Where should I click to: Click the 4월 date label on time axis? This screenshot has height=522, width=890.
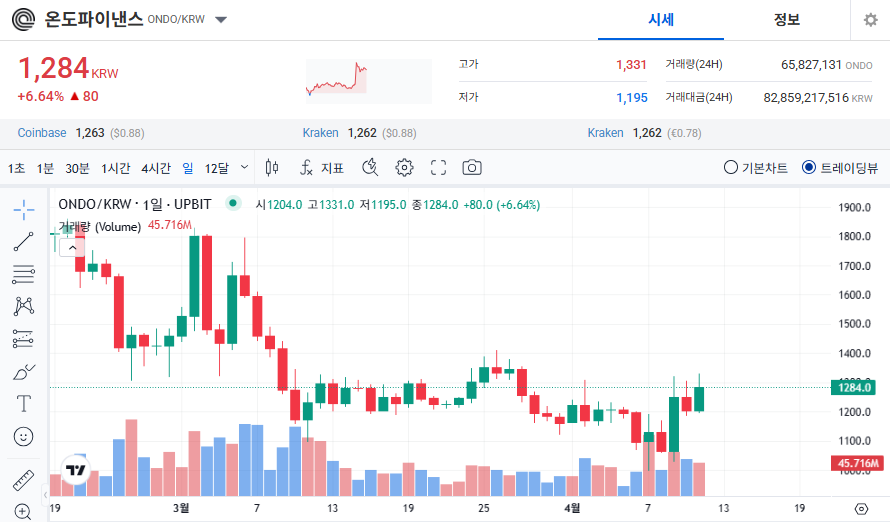click(572, 508)
